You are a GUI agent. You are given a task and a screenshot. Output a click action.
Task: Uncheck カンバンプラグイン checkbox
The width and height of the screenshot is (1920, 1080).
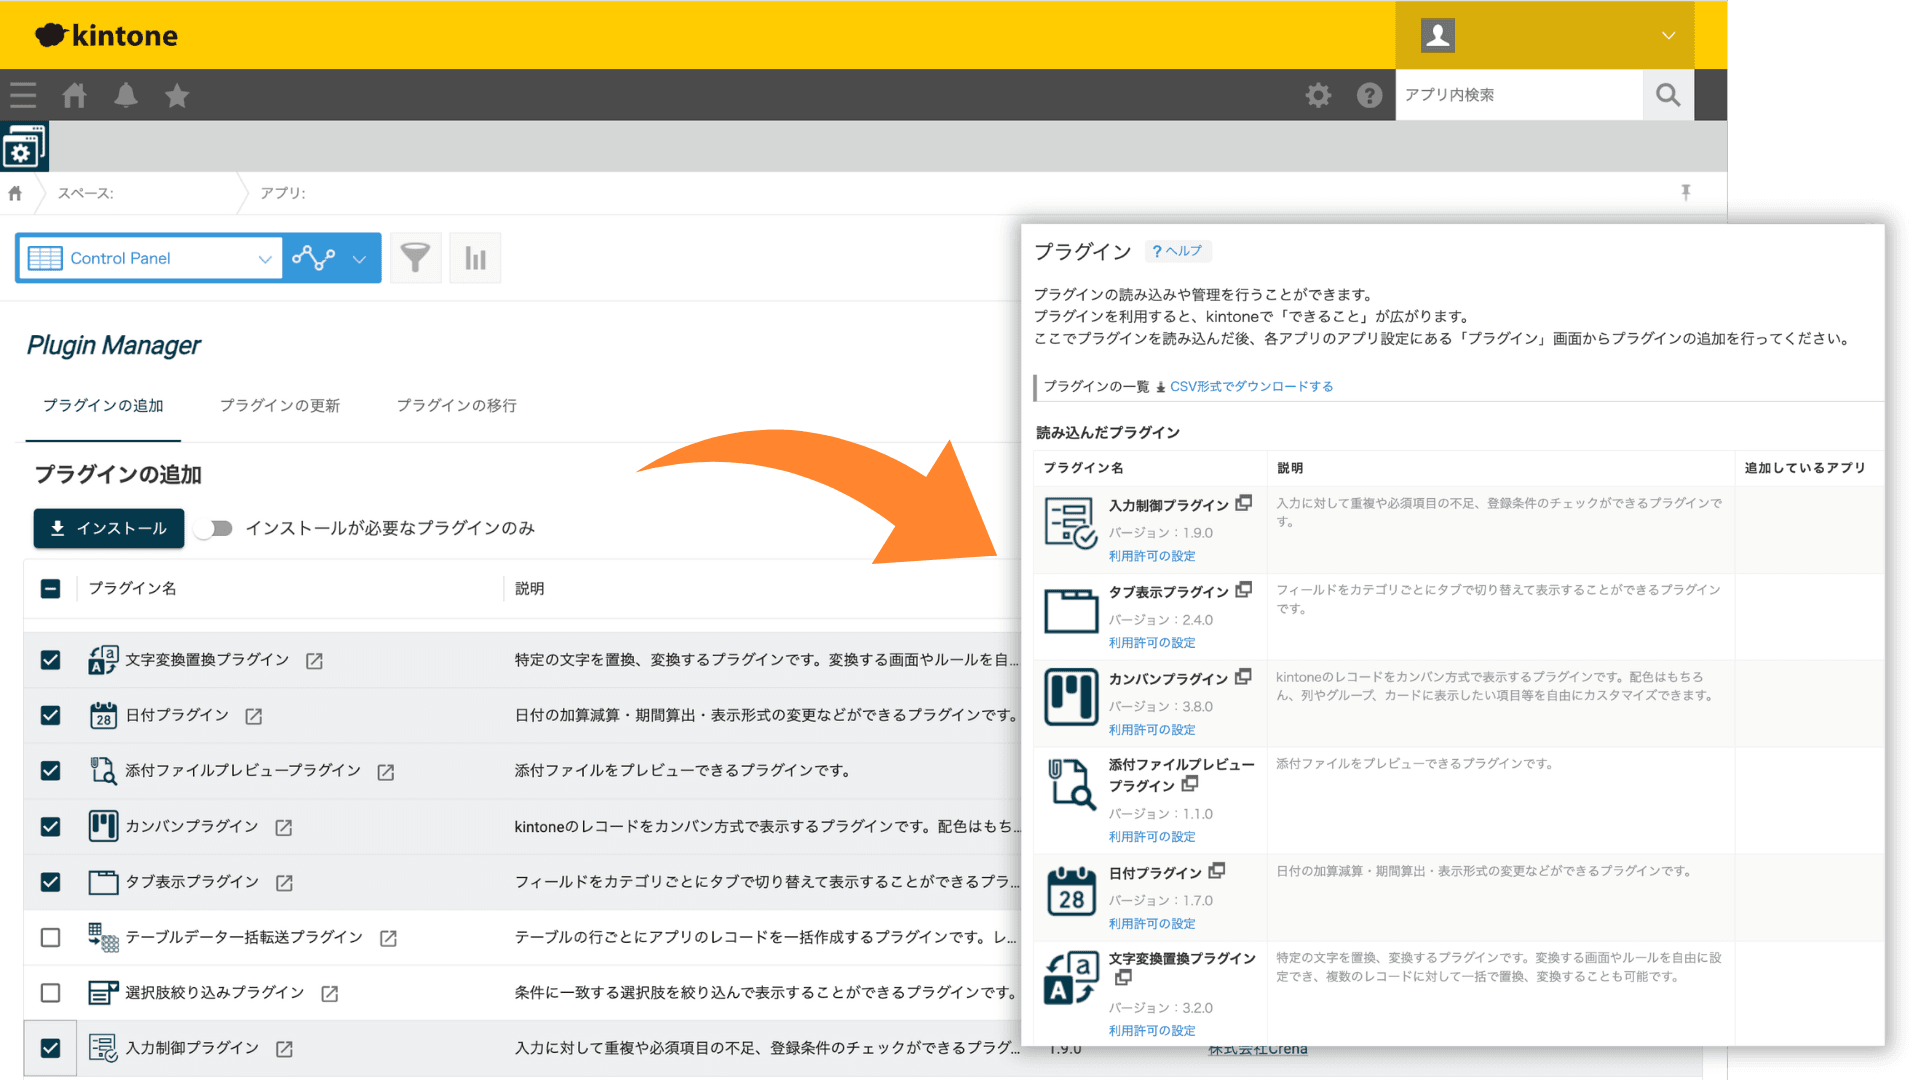[50, 827]
